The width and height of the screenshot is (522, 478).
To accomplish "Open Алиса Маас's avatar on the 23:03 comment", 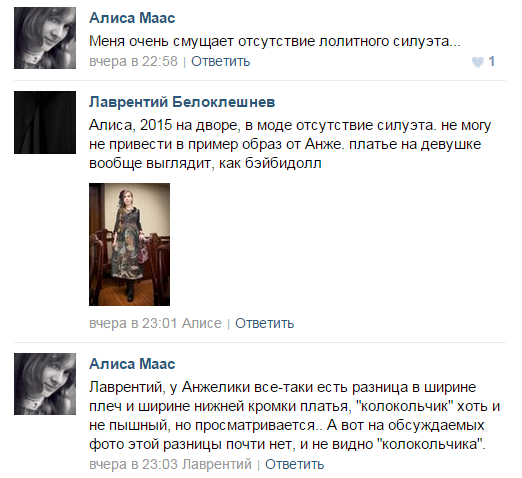I will (45, 384).
